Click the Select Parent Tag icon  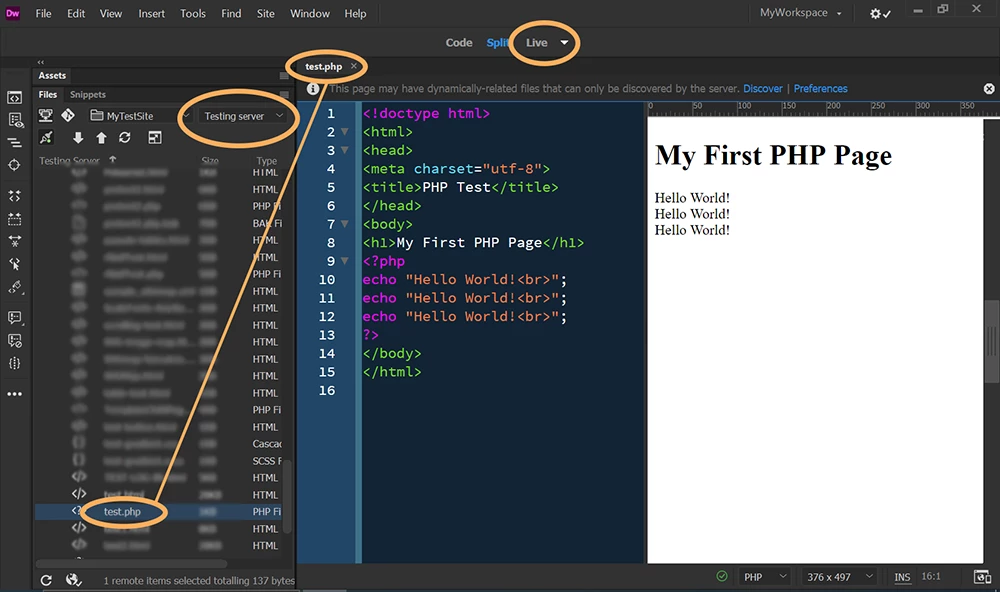tap(15, 264)
